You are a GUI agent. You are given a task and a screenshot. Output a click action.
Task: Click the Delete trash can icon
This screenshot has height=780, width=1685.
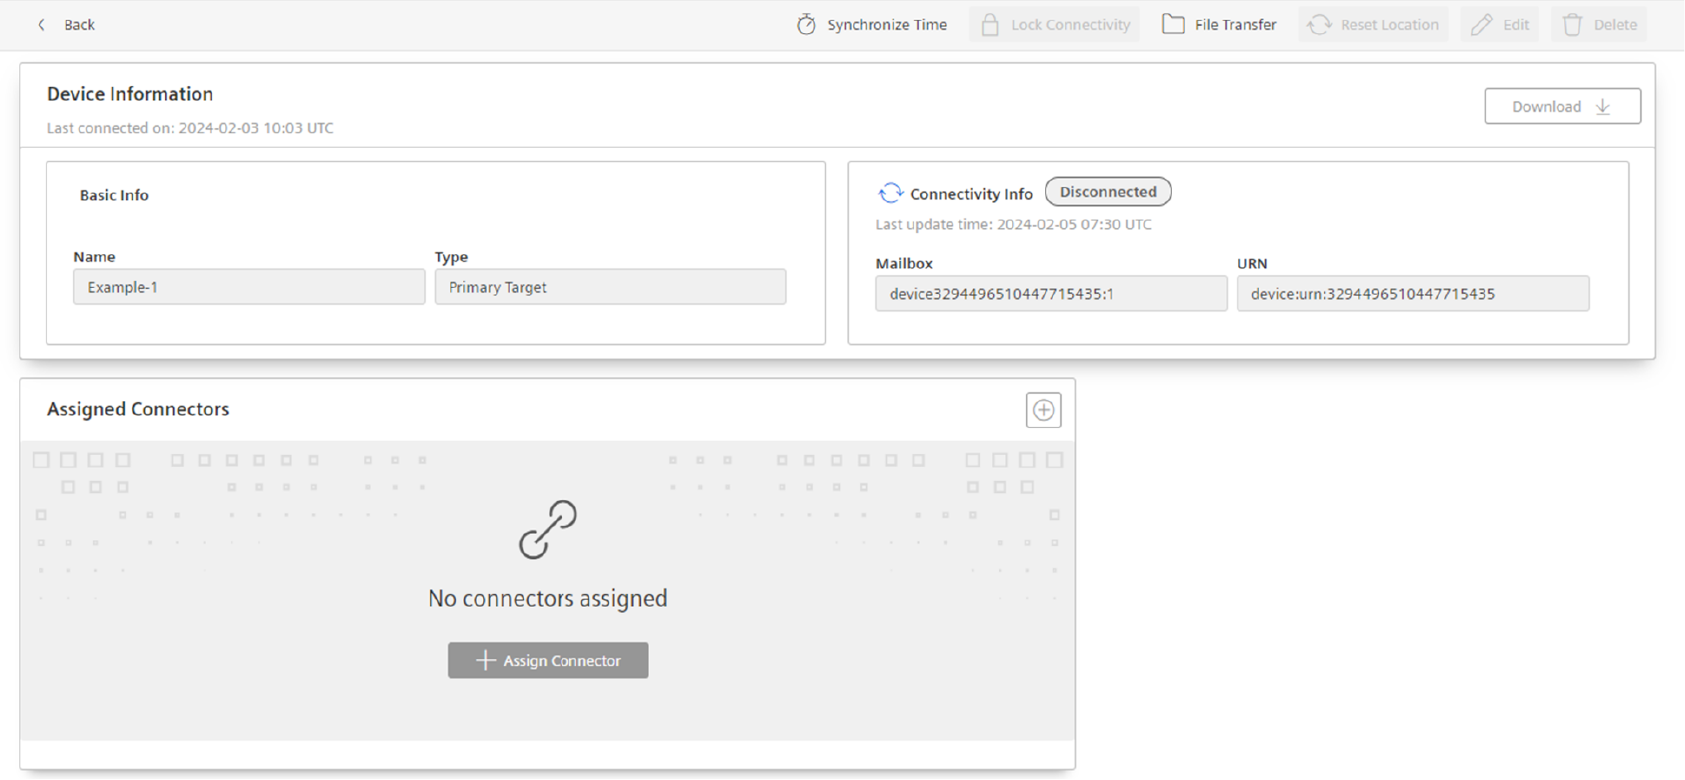point(1572,25)
